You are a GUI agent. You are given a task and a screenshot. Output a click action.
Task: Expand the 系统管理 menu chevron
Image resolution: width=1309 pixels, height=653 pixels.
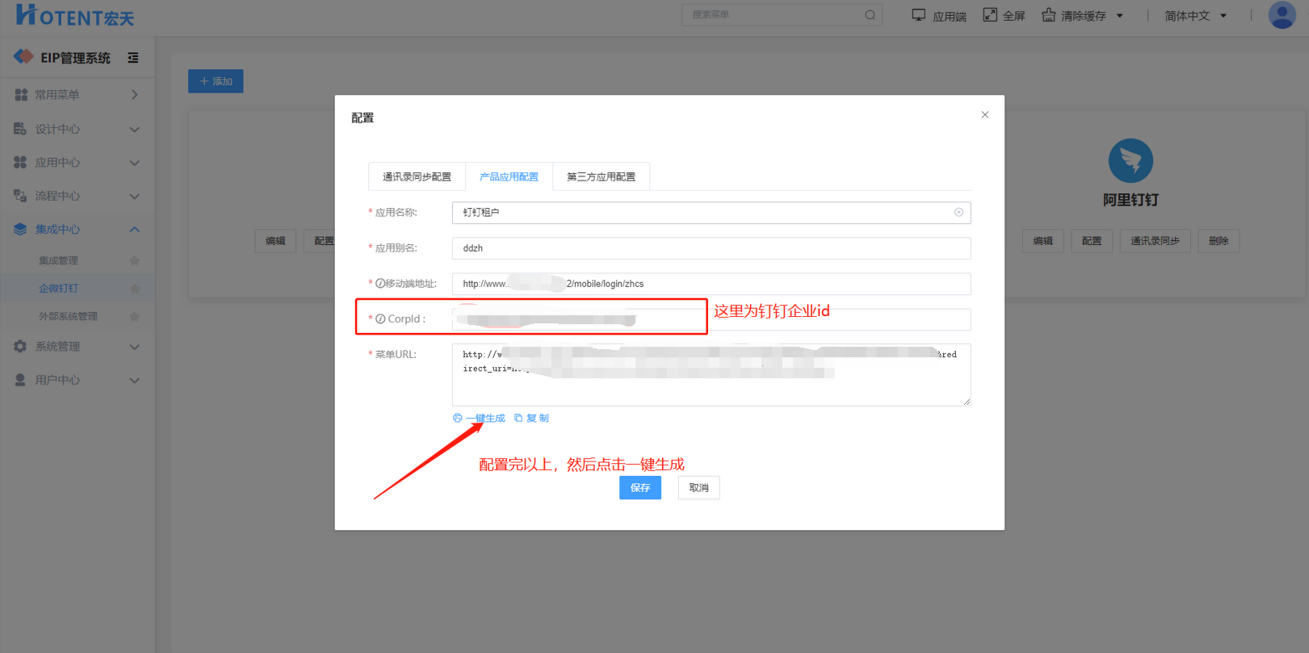tap(135, 346)
